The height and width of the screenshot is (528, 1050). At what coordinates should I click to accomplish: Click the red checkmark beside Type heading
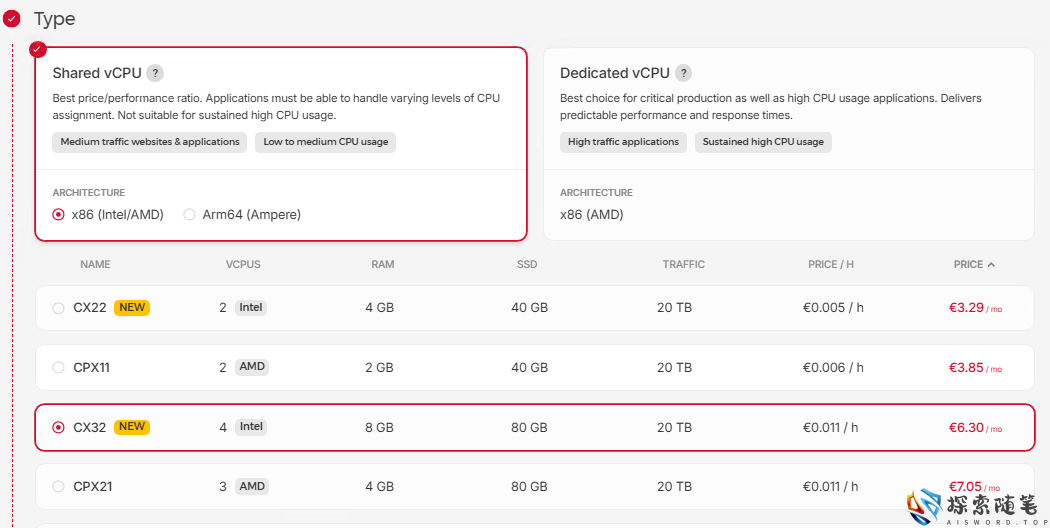12,18
